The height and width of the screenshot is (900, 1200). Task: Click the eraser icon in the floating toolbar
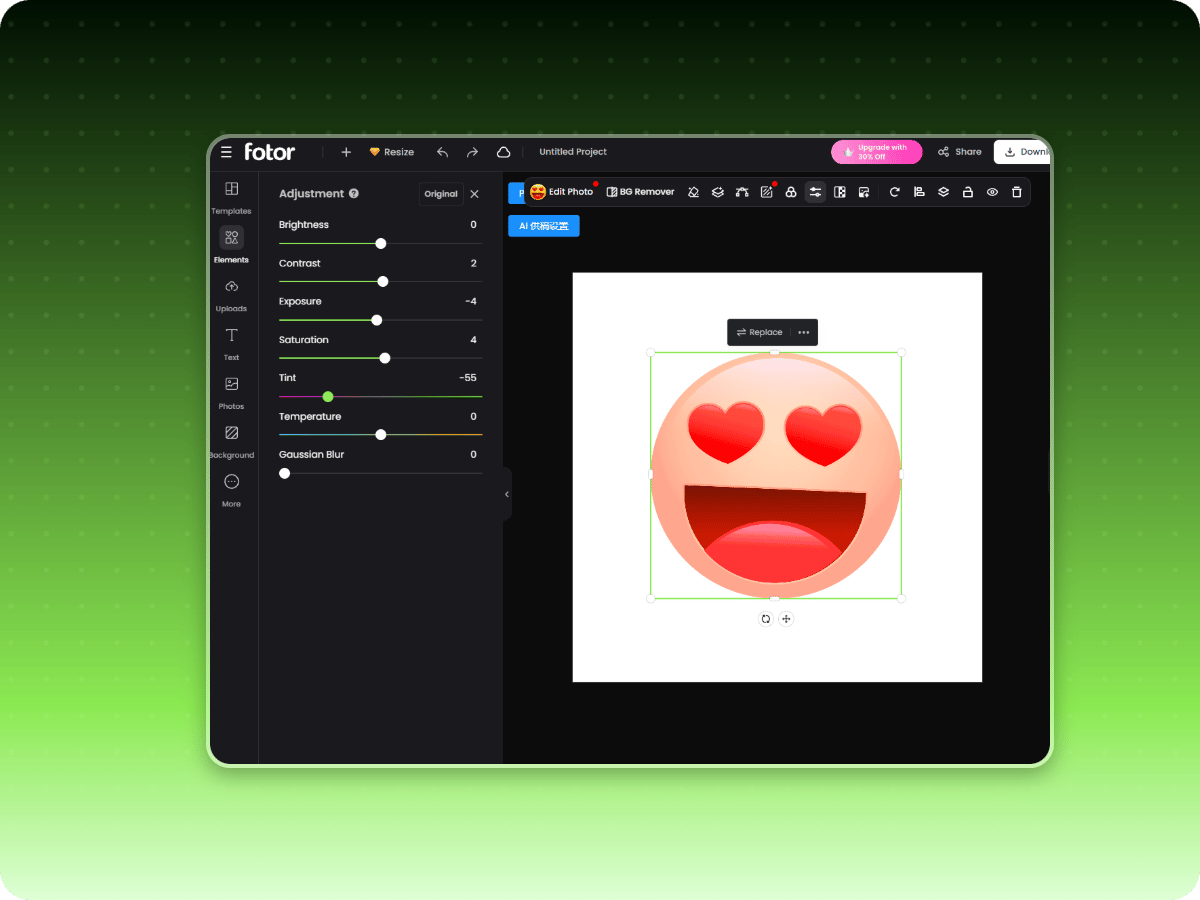coord(693,192)
